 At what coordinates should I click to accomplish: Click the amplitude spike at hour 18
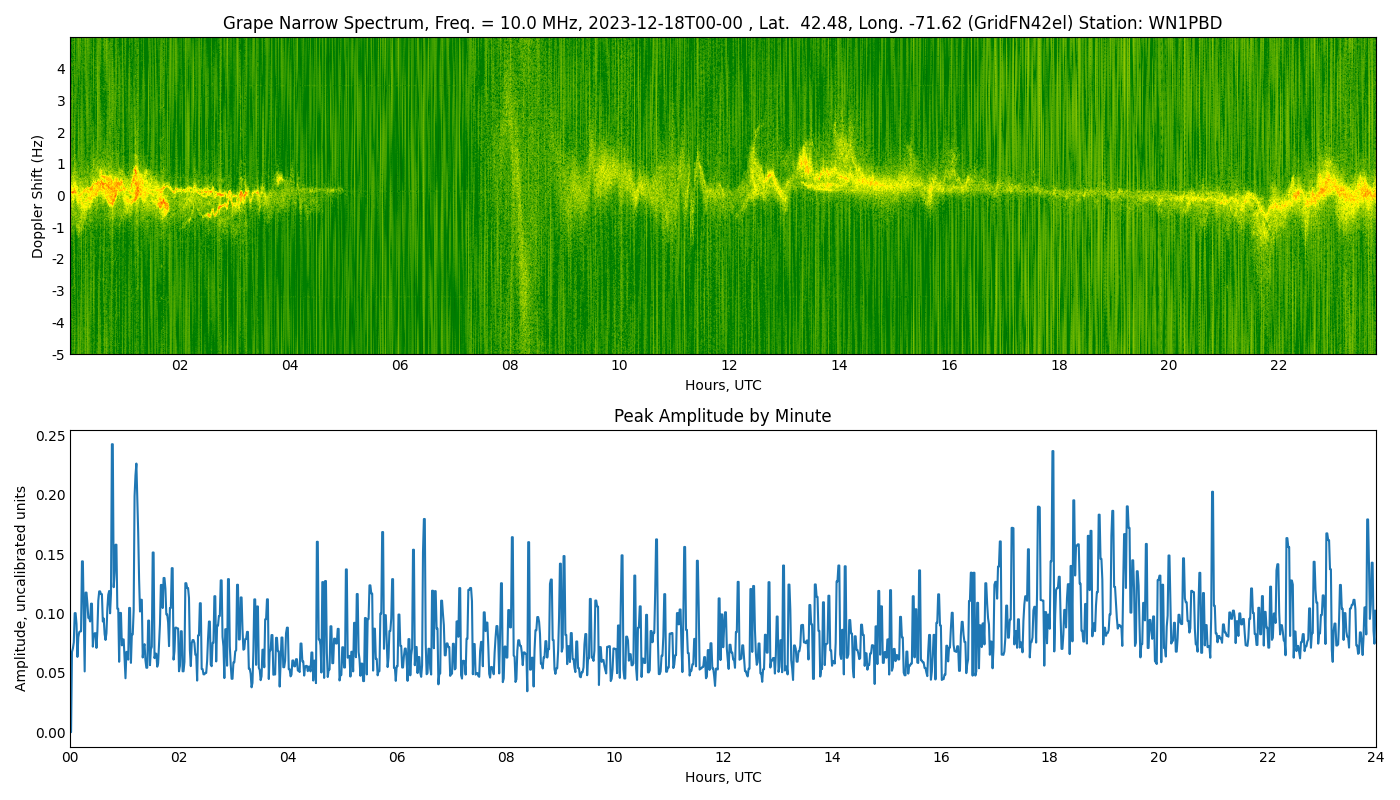[1052, 452]
